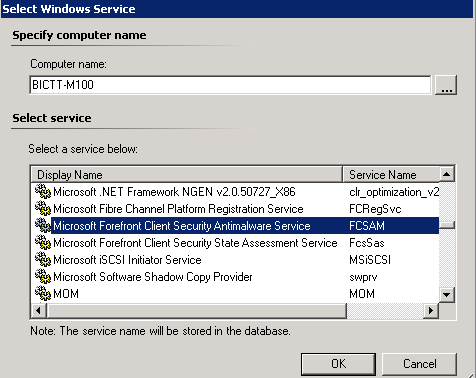The width and height of the screenshot is (476, 378).
Task: Click the vertical scrollbar thumb
Action: click(447, 225)
